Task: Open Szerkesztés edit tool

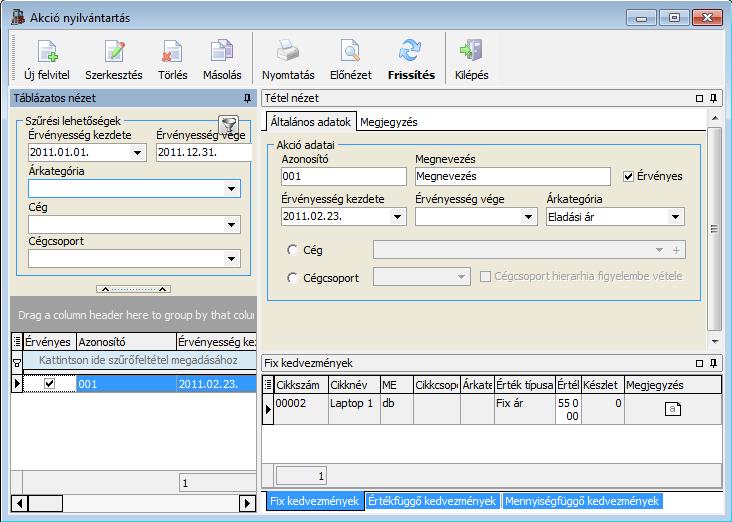Action: 114,51
